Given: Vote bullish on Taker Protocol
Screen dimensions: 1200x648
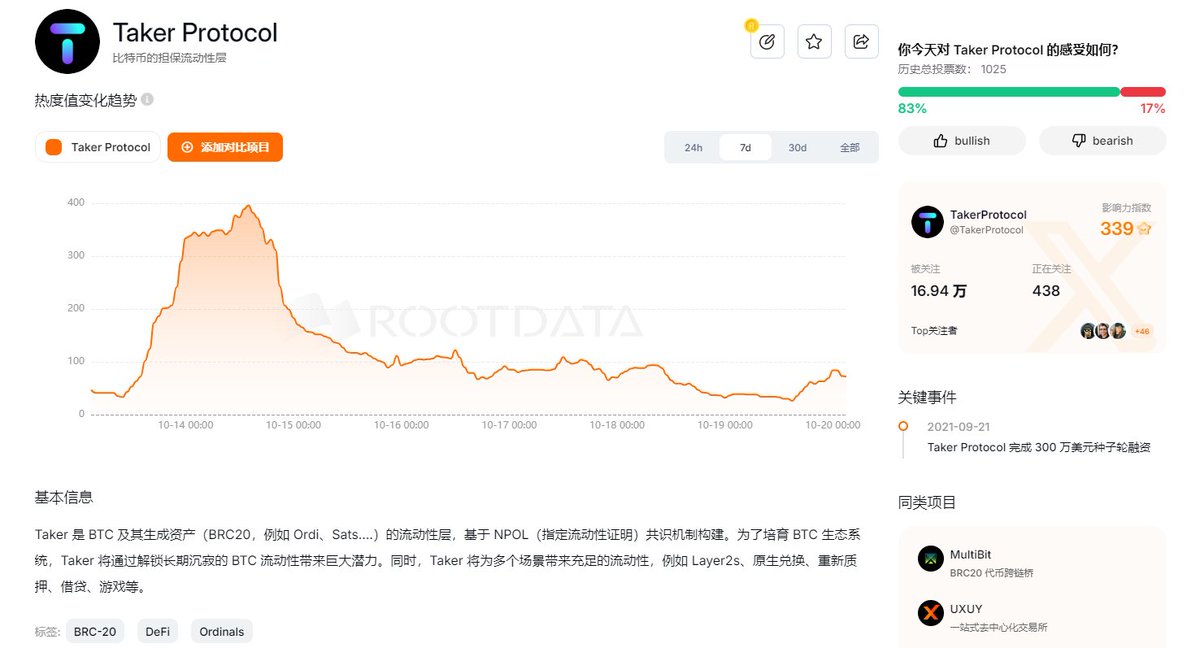Looking at the screenshot, I should tap(962, 141).
